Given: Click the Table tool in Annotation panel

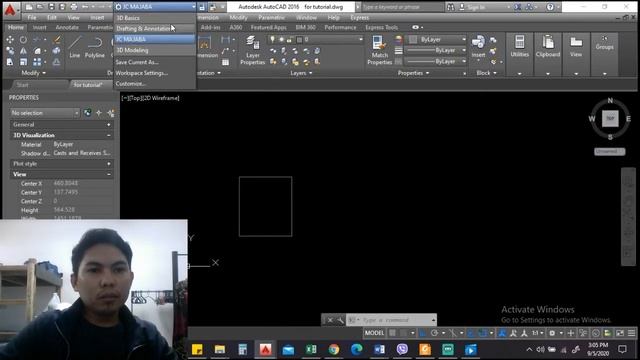Looking at the screenshot, I should [225, 62].
